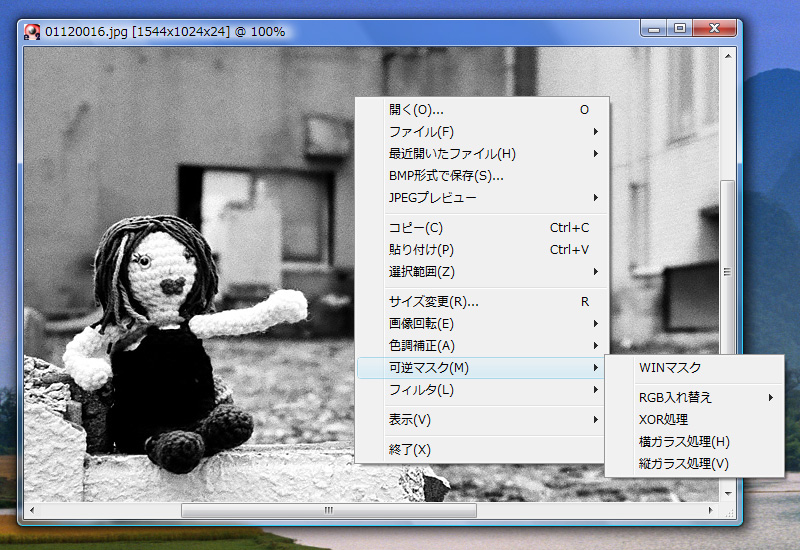This screenshot has width=800, height=550.
Task: Open the 色調補正(A) submenu
Action: 482,345
